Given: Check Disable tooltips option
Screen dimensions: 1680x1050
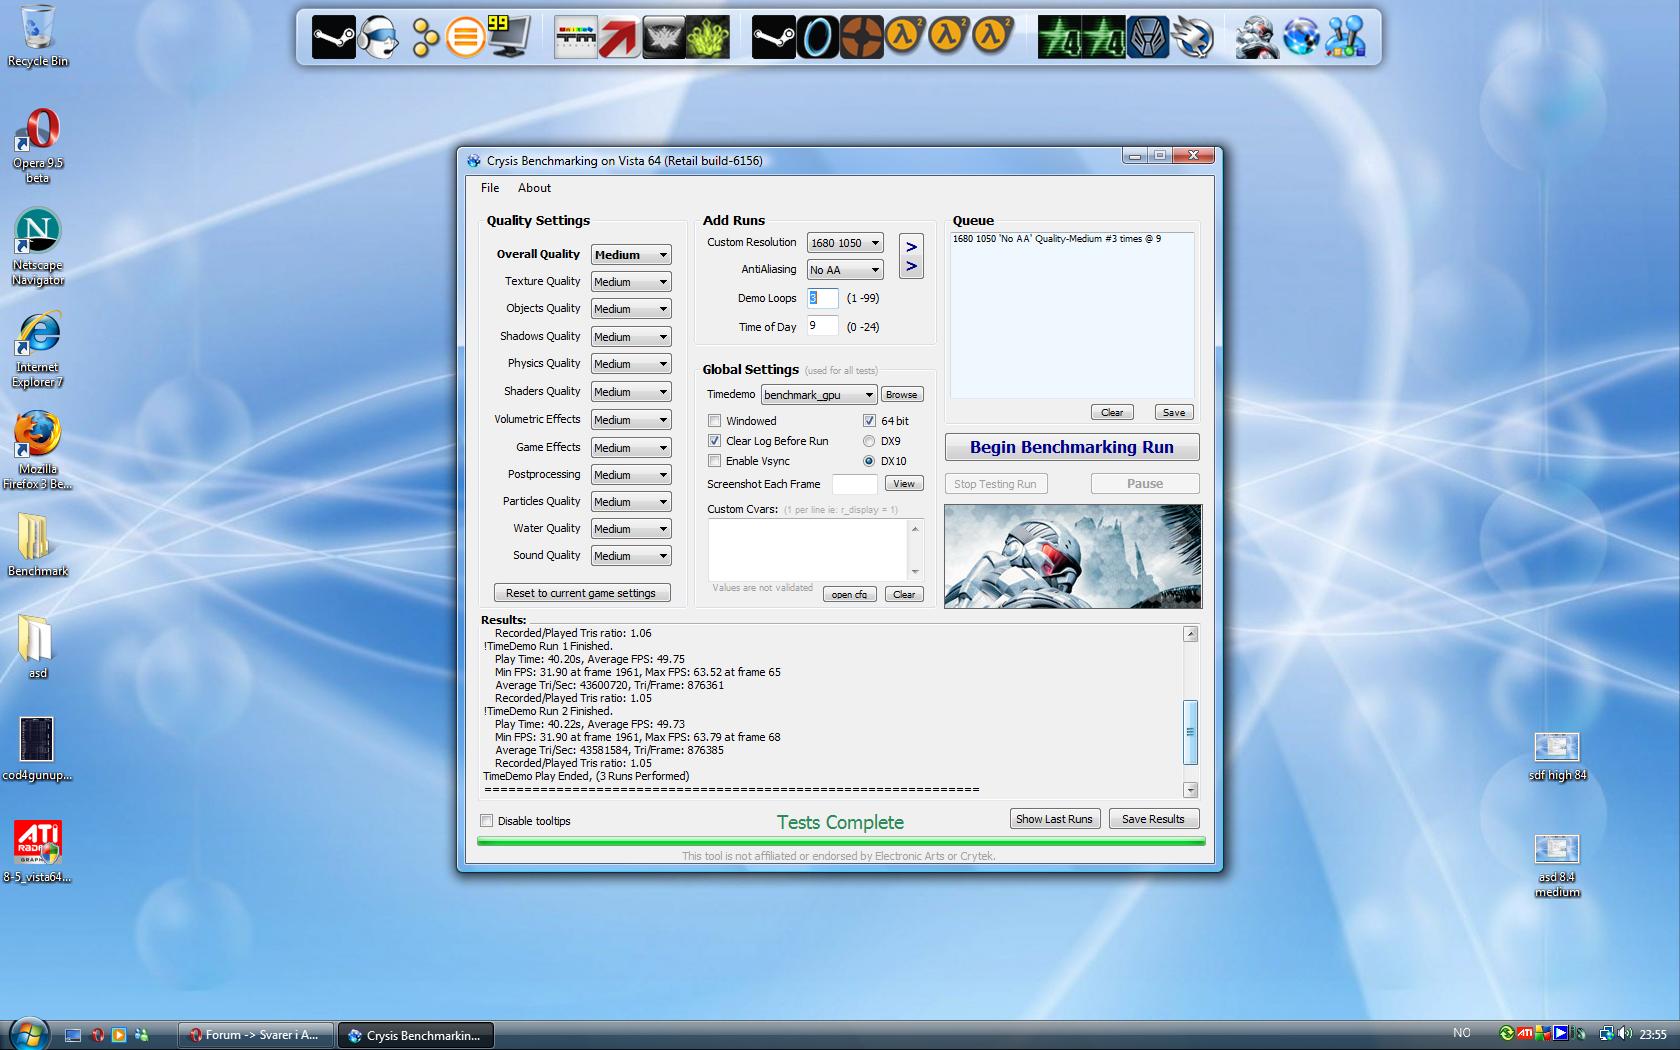Looking at the screenshot, I should pos(487,821).
